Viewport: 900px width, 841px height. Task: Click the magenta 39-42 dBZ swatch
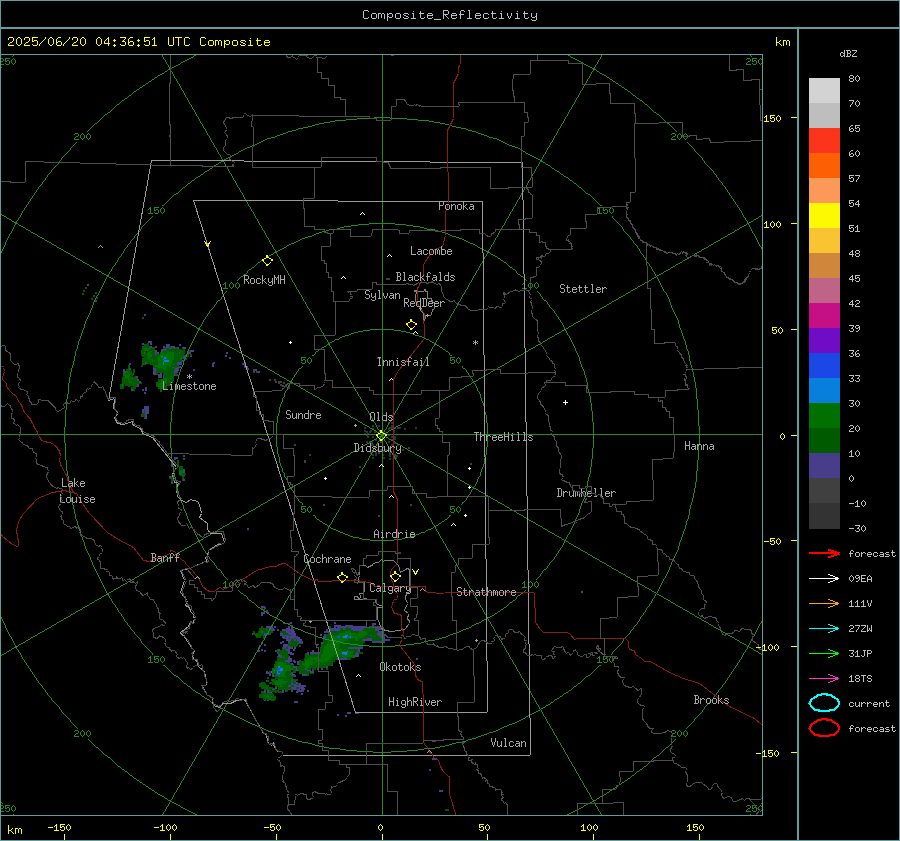824,316
